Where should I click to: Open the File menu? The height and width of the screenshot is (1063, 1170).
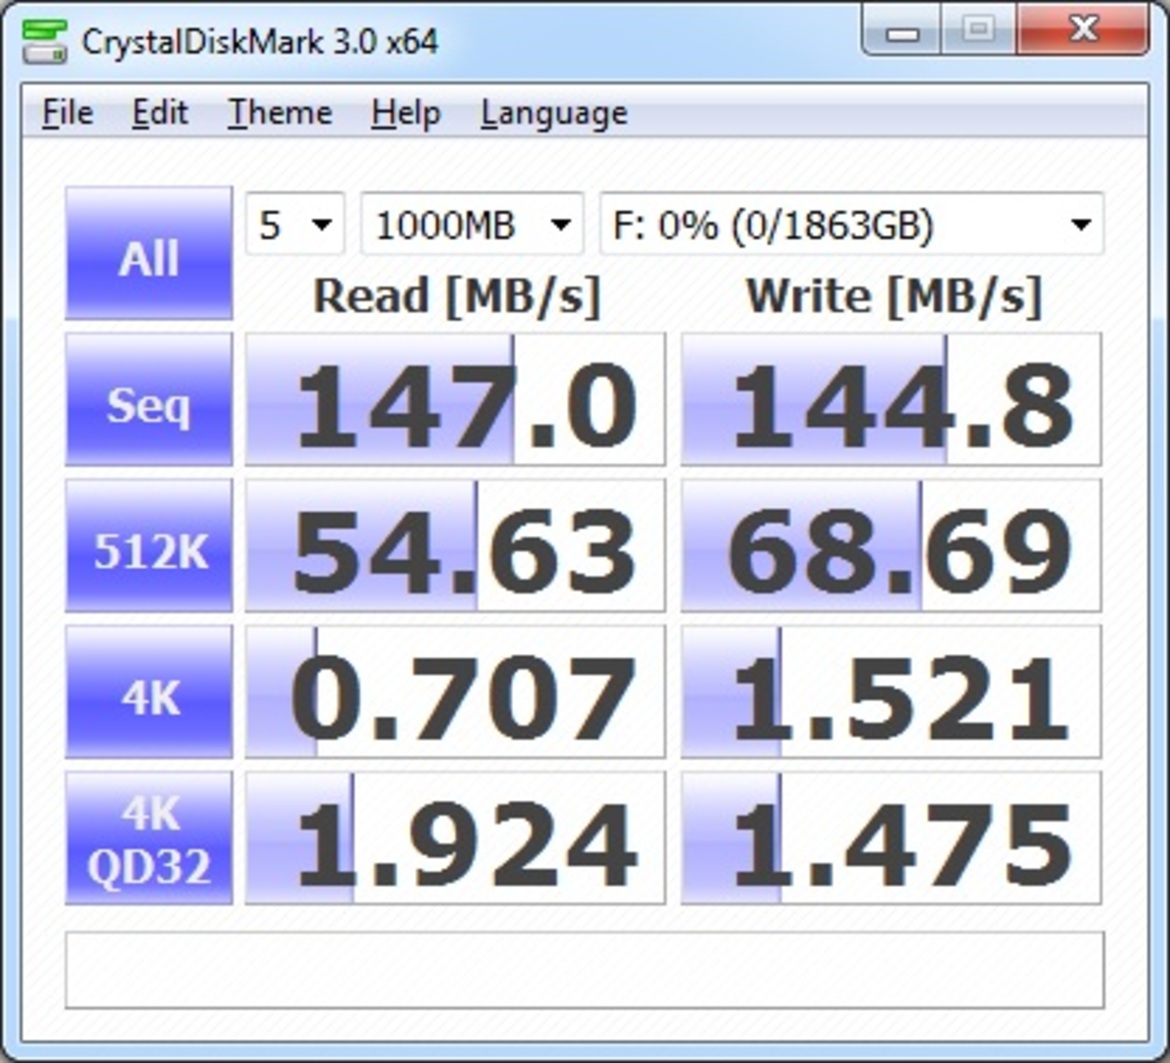[68, 113]
